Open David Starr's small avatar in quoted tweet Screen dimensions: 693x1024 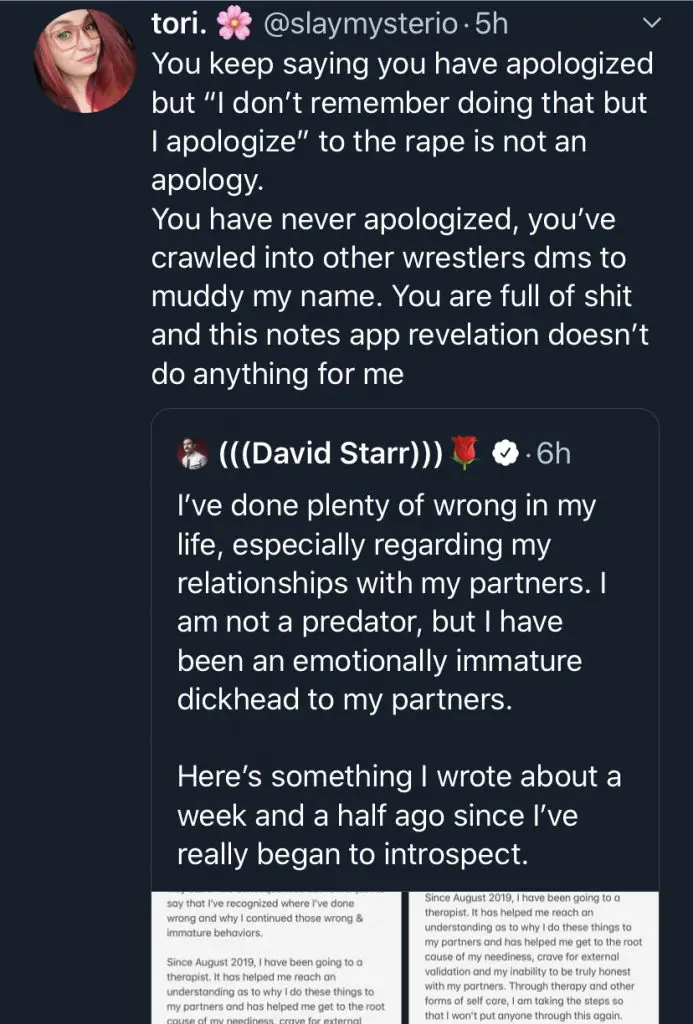(195, 454)
